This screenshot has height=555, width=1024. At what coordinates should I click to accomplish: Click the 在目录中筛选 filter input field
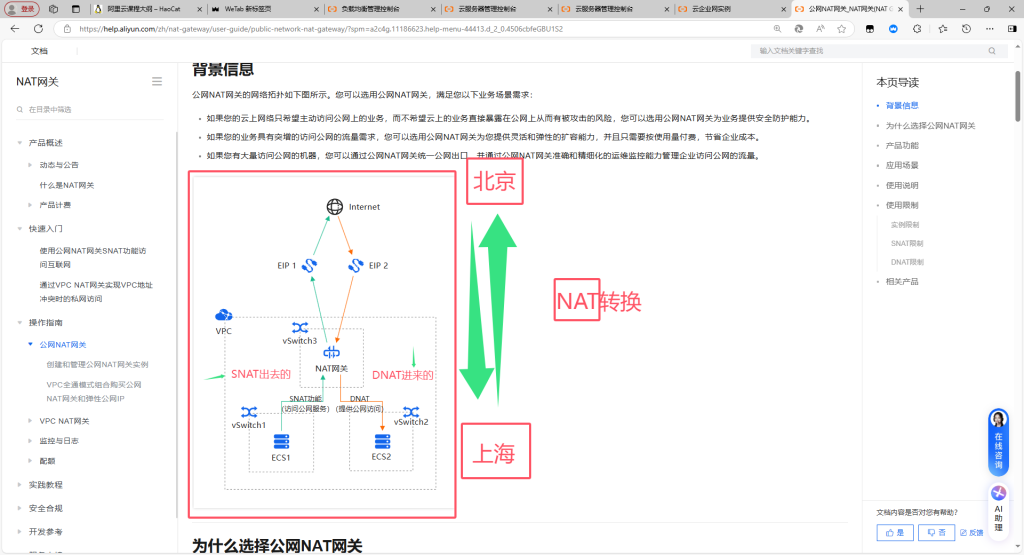click(90, 109)
